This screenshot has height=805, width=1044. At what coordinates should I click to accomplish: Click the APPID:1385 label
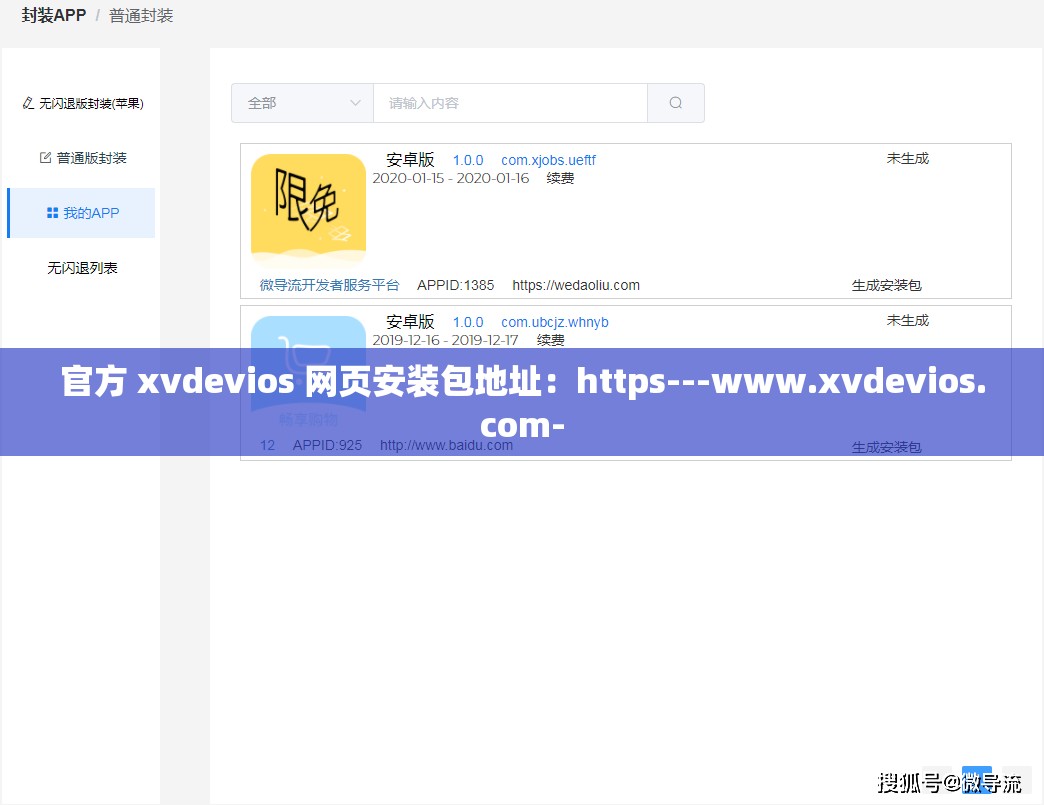455,285
